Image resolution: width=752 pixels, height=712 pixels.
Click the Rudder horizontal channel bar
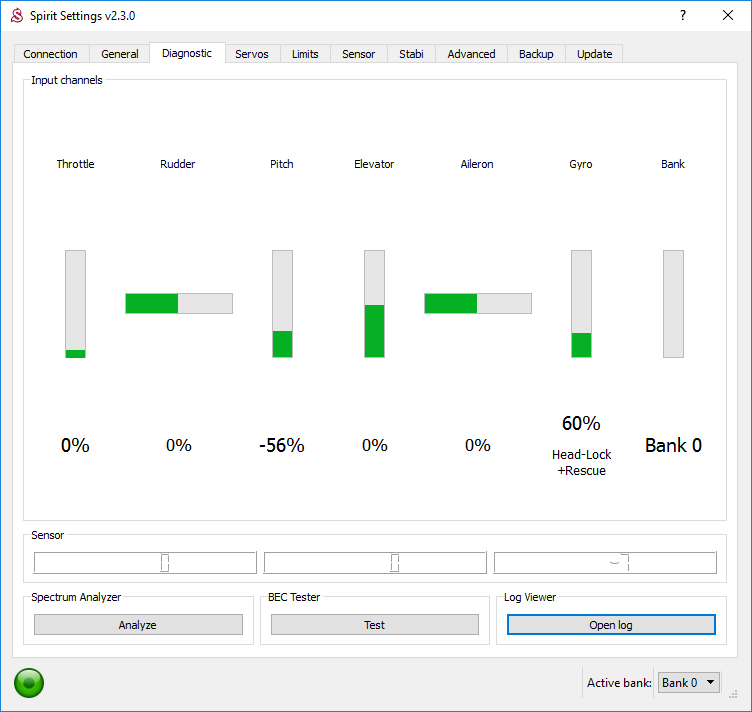point(179,303)
